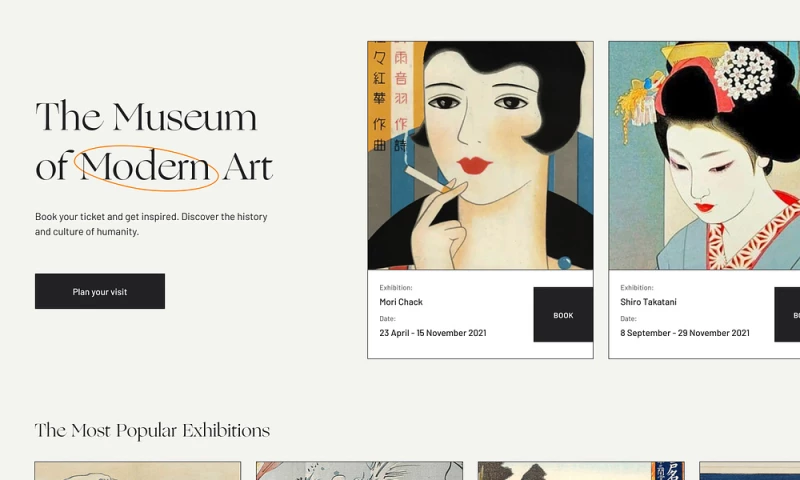
Task: Book the Mori Chack exhibition
Action: pyautogui.click(x=563, y=315)
